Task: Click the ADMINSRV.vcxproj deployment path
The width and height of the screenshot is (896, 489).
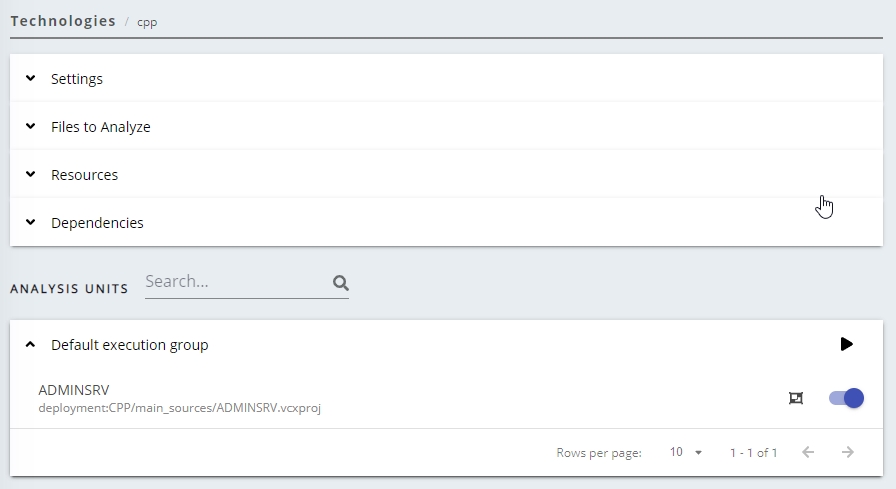Action: 179,408
